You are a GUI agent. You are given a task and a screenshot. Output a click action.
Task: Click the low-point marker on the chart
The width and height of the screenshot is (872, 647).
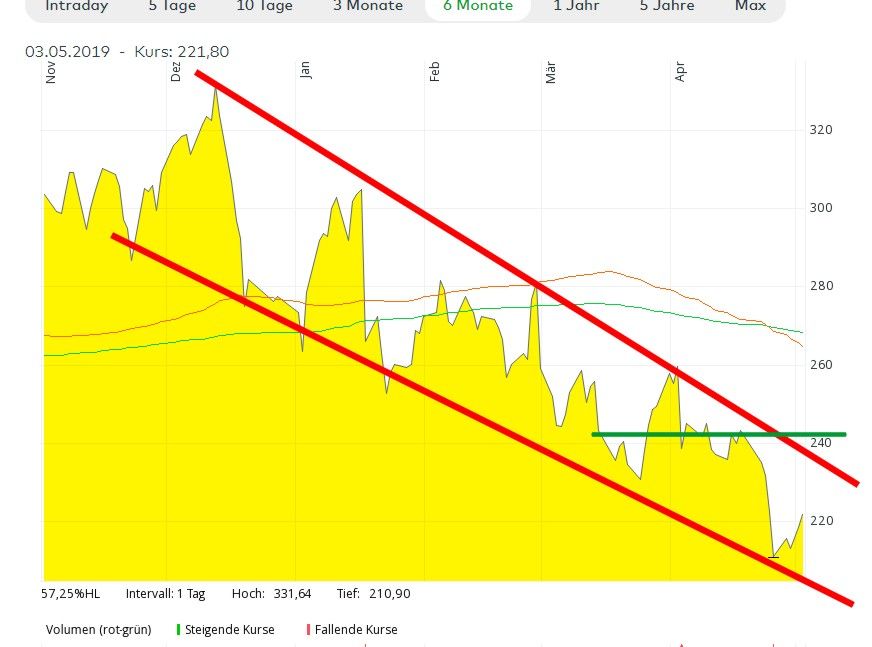coord(773,556)
